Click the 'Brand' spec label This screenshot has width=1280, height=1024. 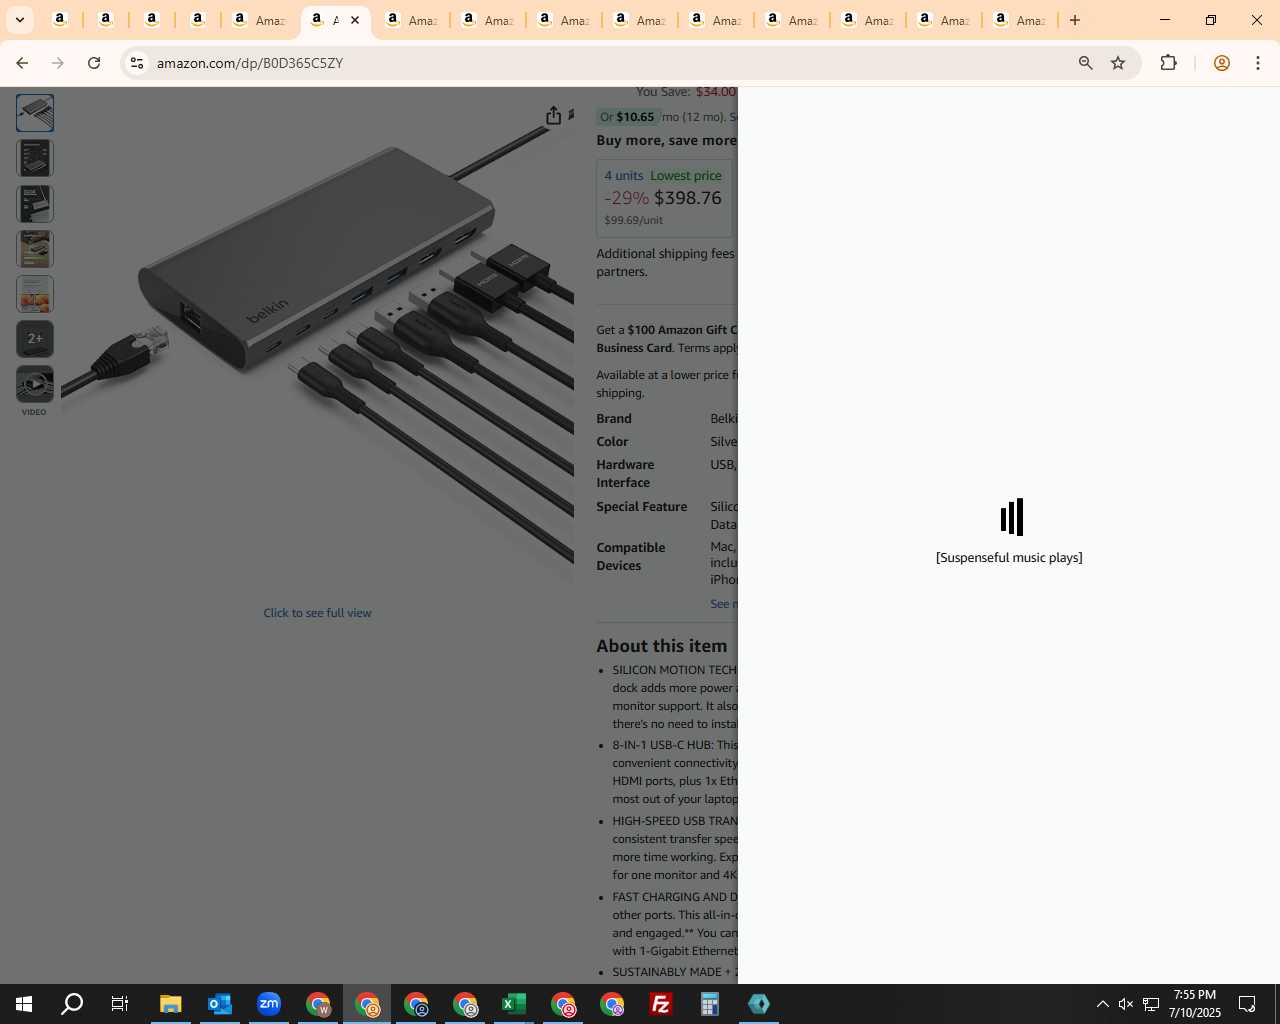click(614, 419)
